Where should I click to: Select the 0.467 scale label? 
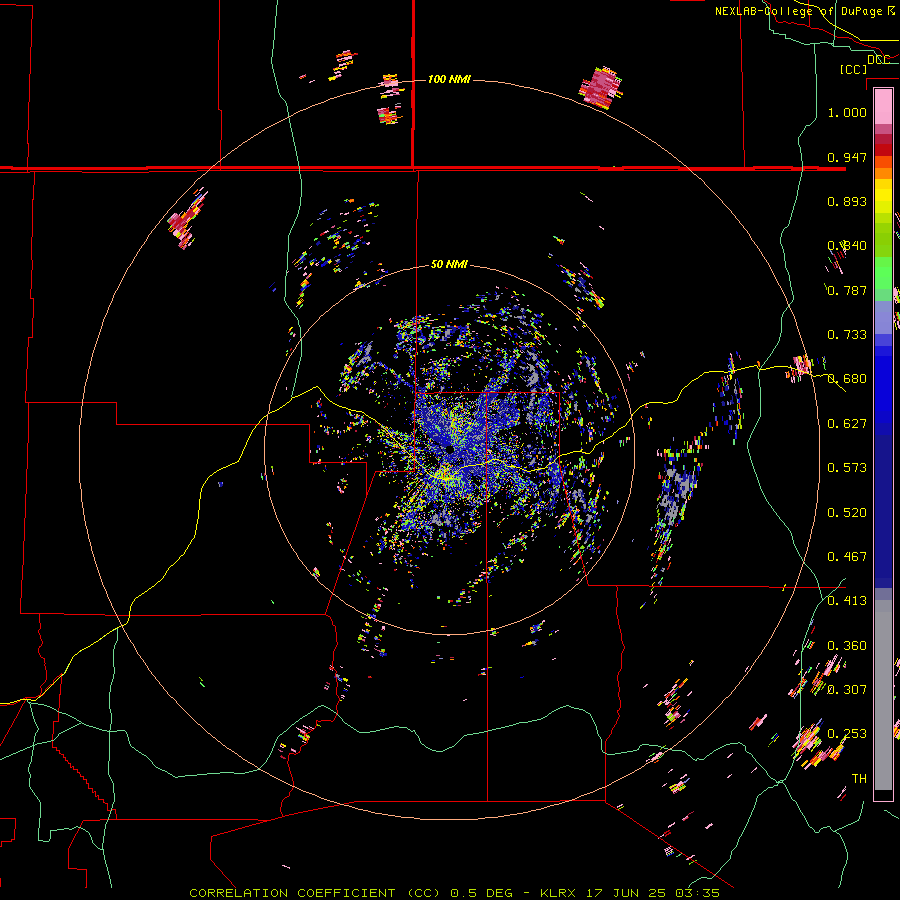[847, 557]
